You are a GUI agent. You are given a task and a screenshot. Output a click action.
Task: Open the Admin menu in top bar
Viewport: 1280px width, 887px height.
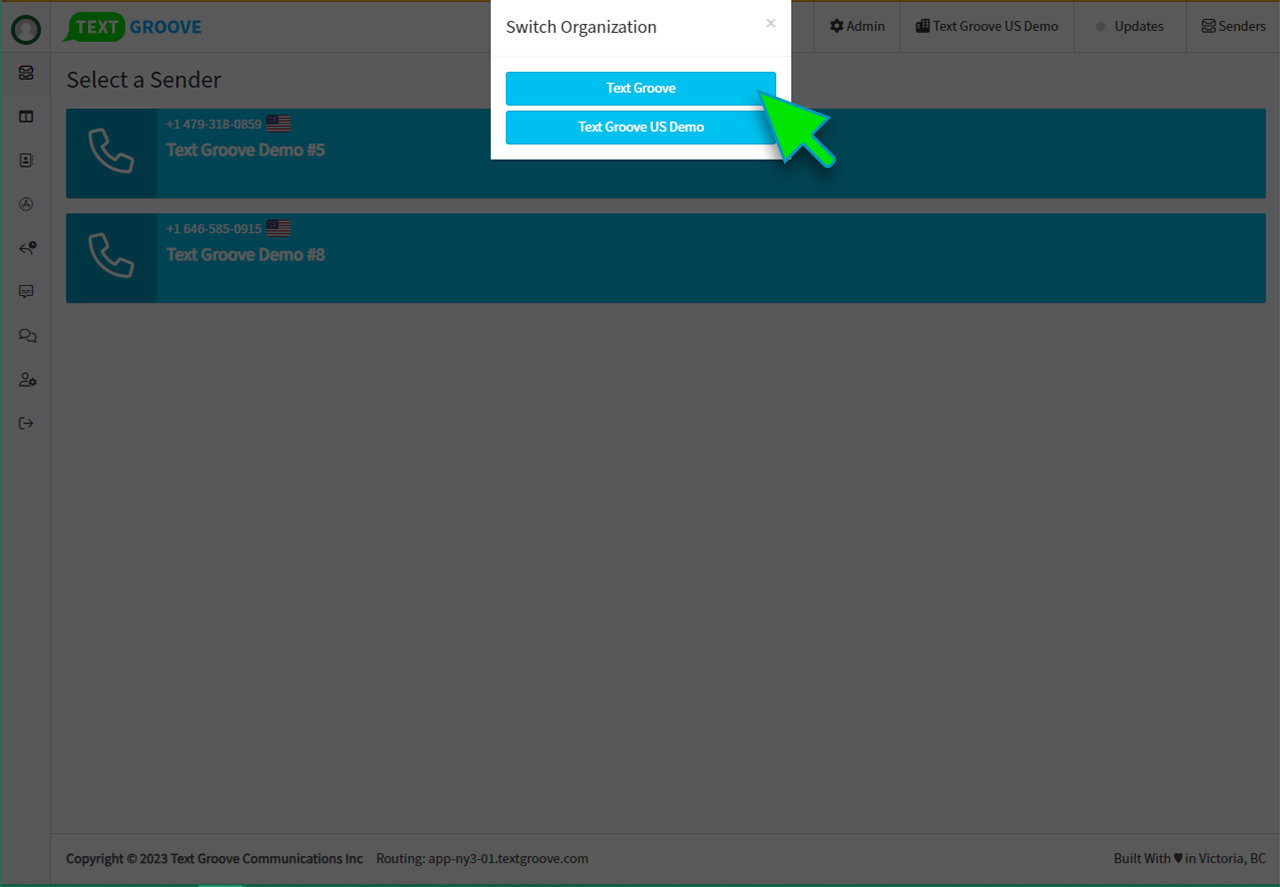(857, 26)
